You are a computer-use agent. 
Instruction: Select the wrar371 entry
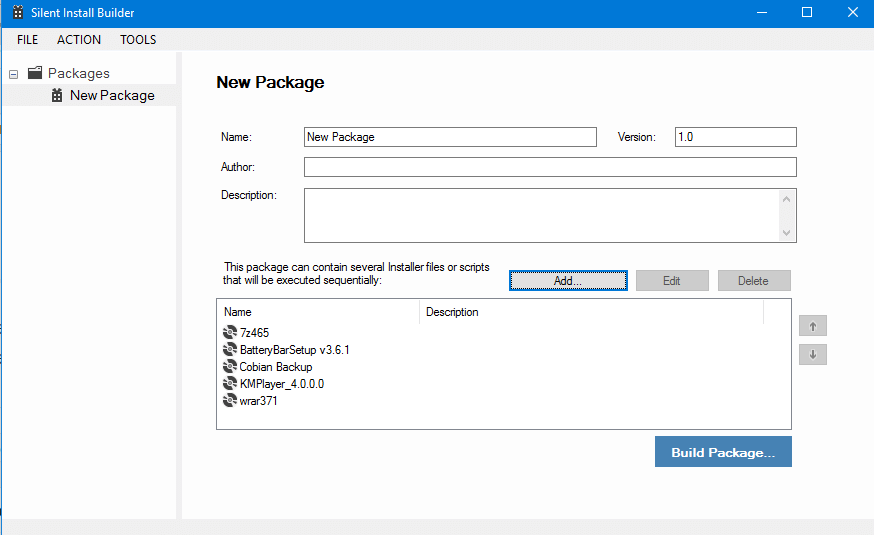[258, 401]
